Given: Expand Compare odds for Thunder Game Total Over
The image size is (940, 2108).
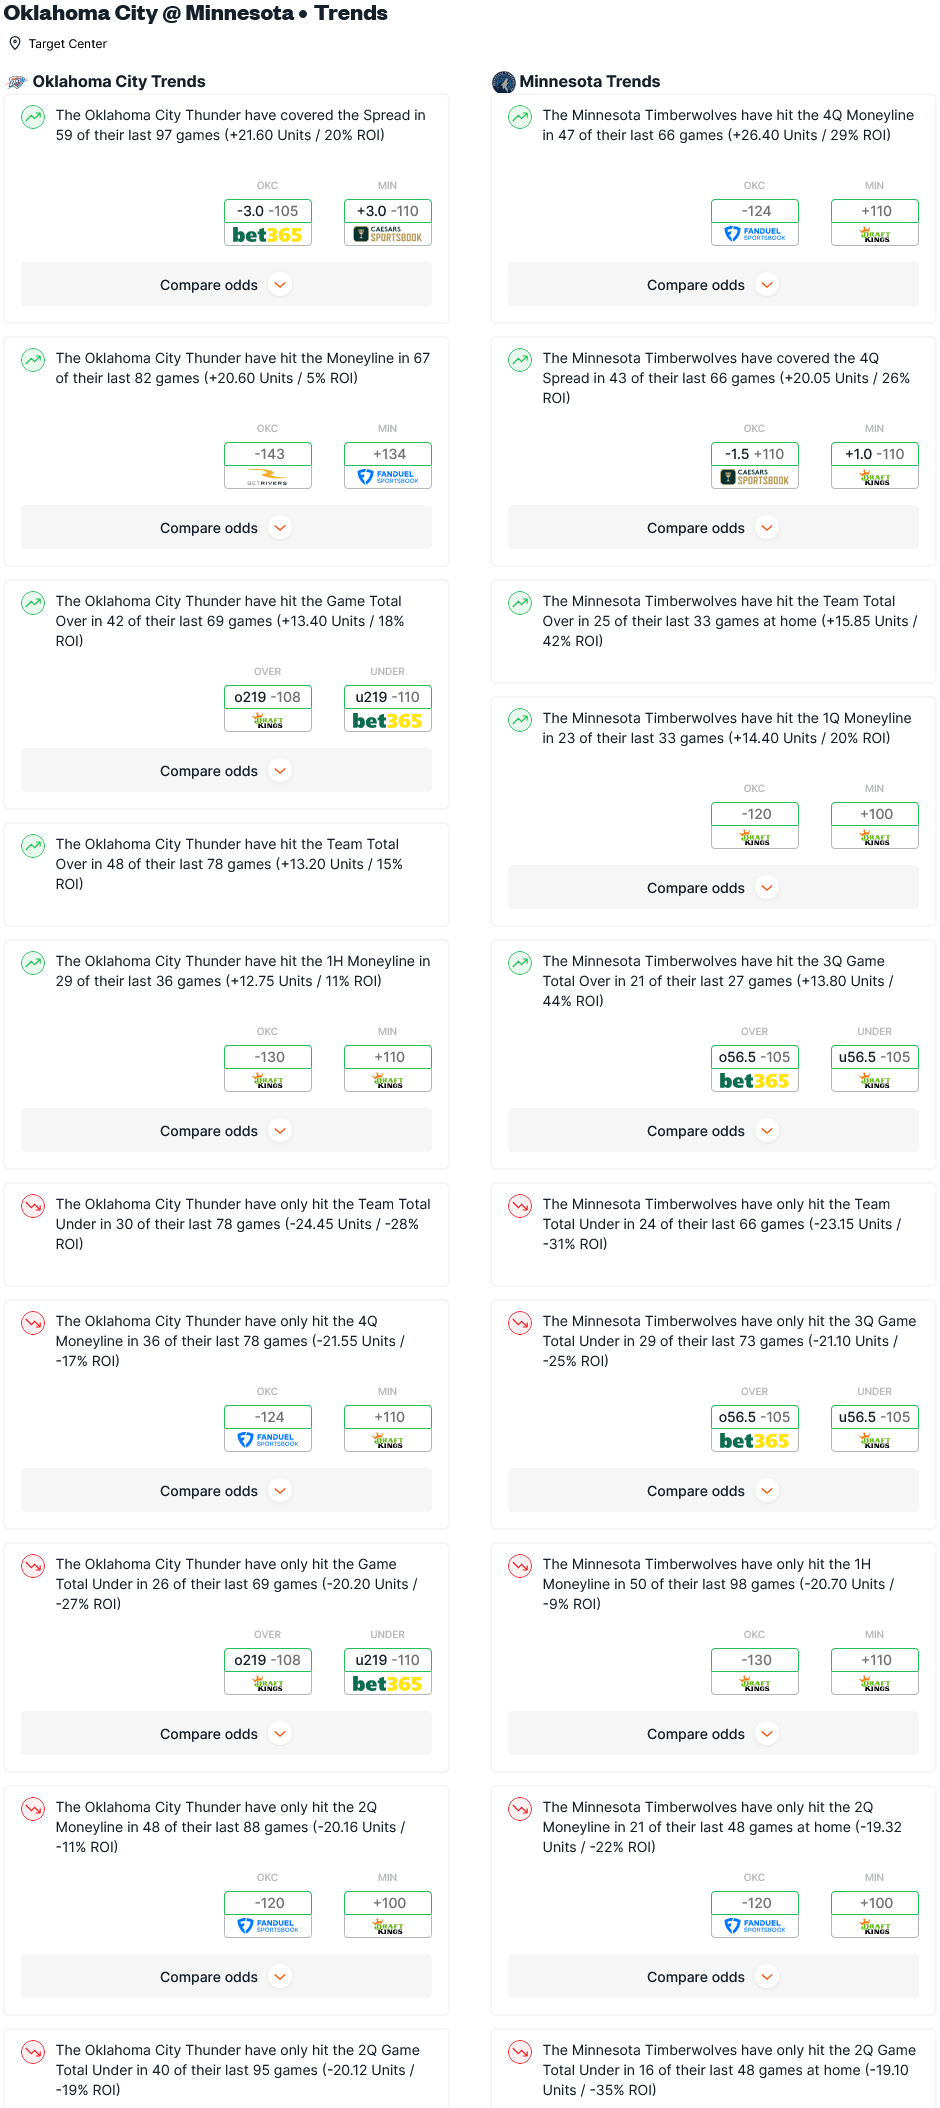Looking at the screenshot, I should (x=226, y=771).
